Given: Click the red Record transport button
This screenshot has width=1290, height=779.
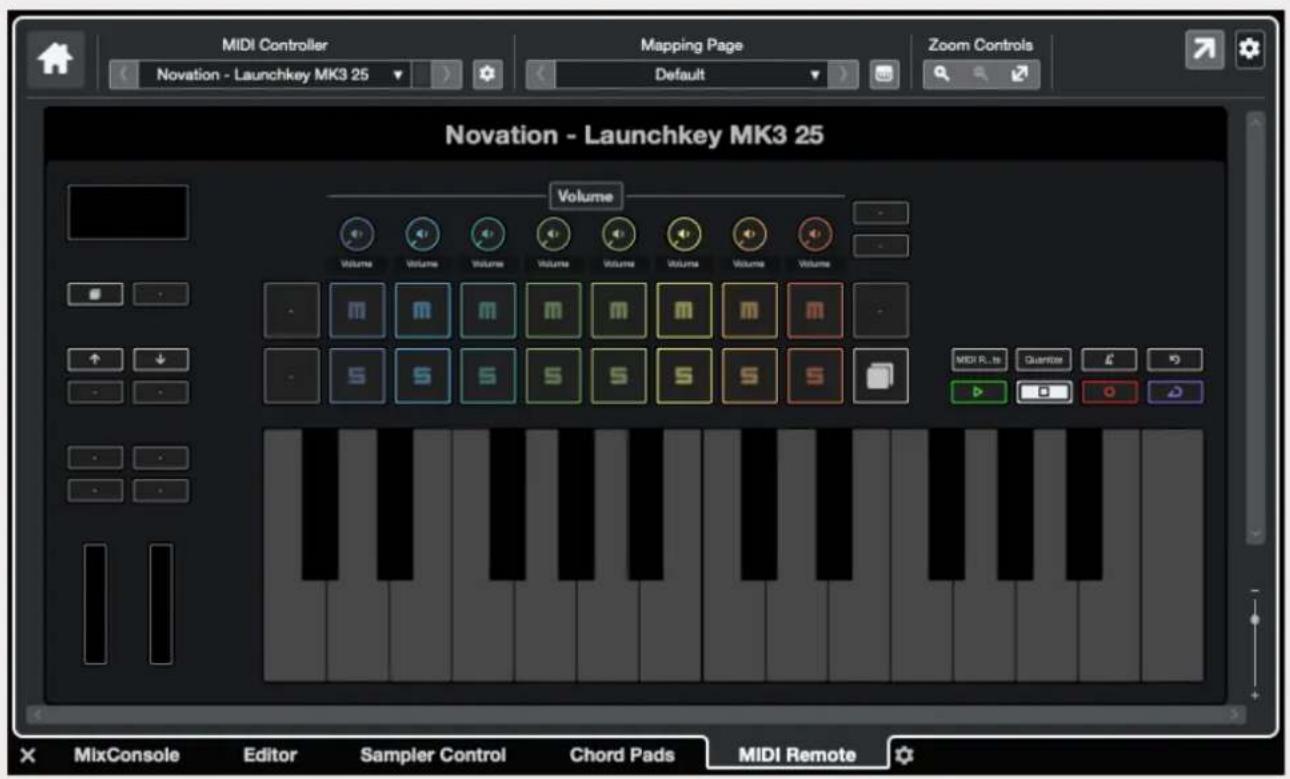Looking at the screenshot, I should [x=1109, y=392].
